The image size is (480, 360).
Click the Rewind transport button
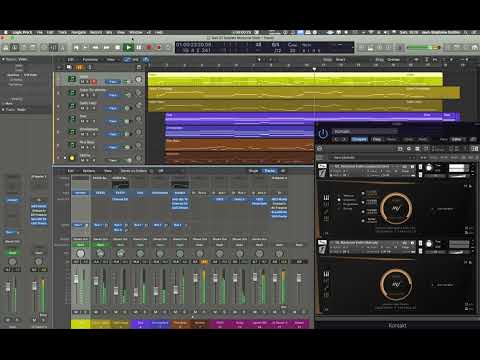pos(95,47)
